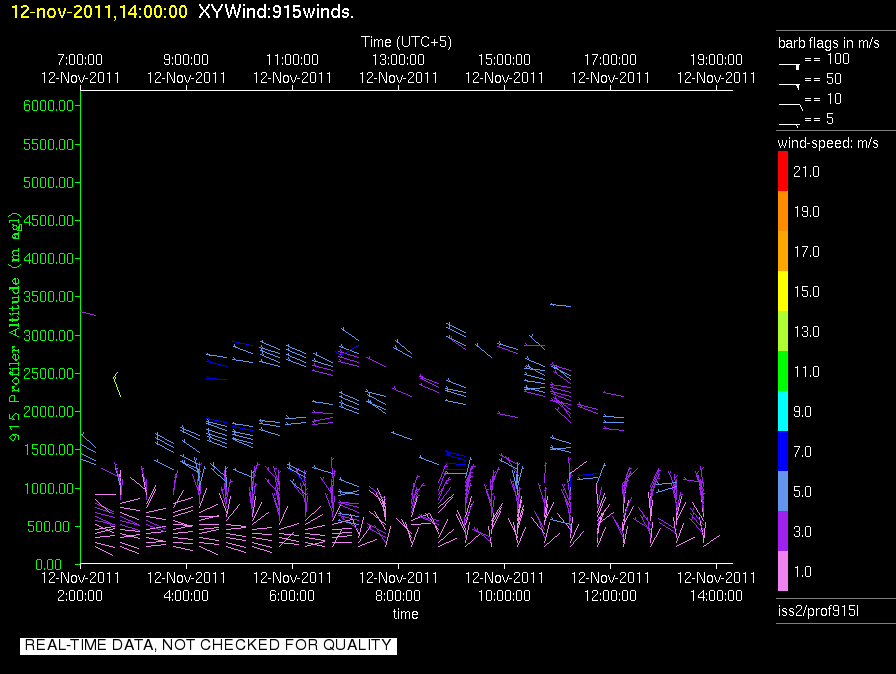
Task: Click the lone blue barb above 3000 m
Action: click(560, 305)
